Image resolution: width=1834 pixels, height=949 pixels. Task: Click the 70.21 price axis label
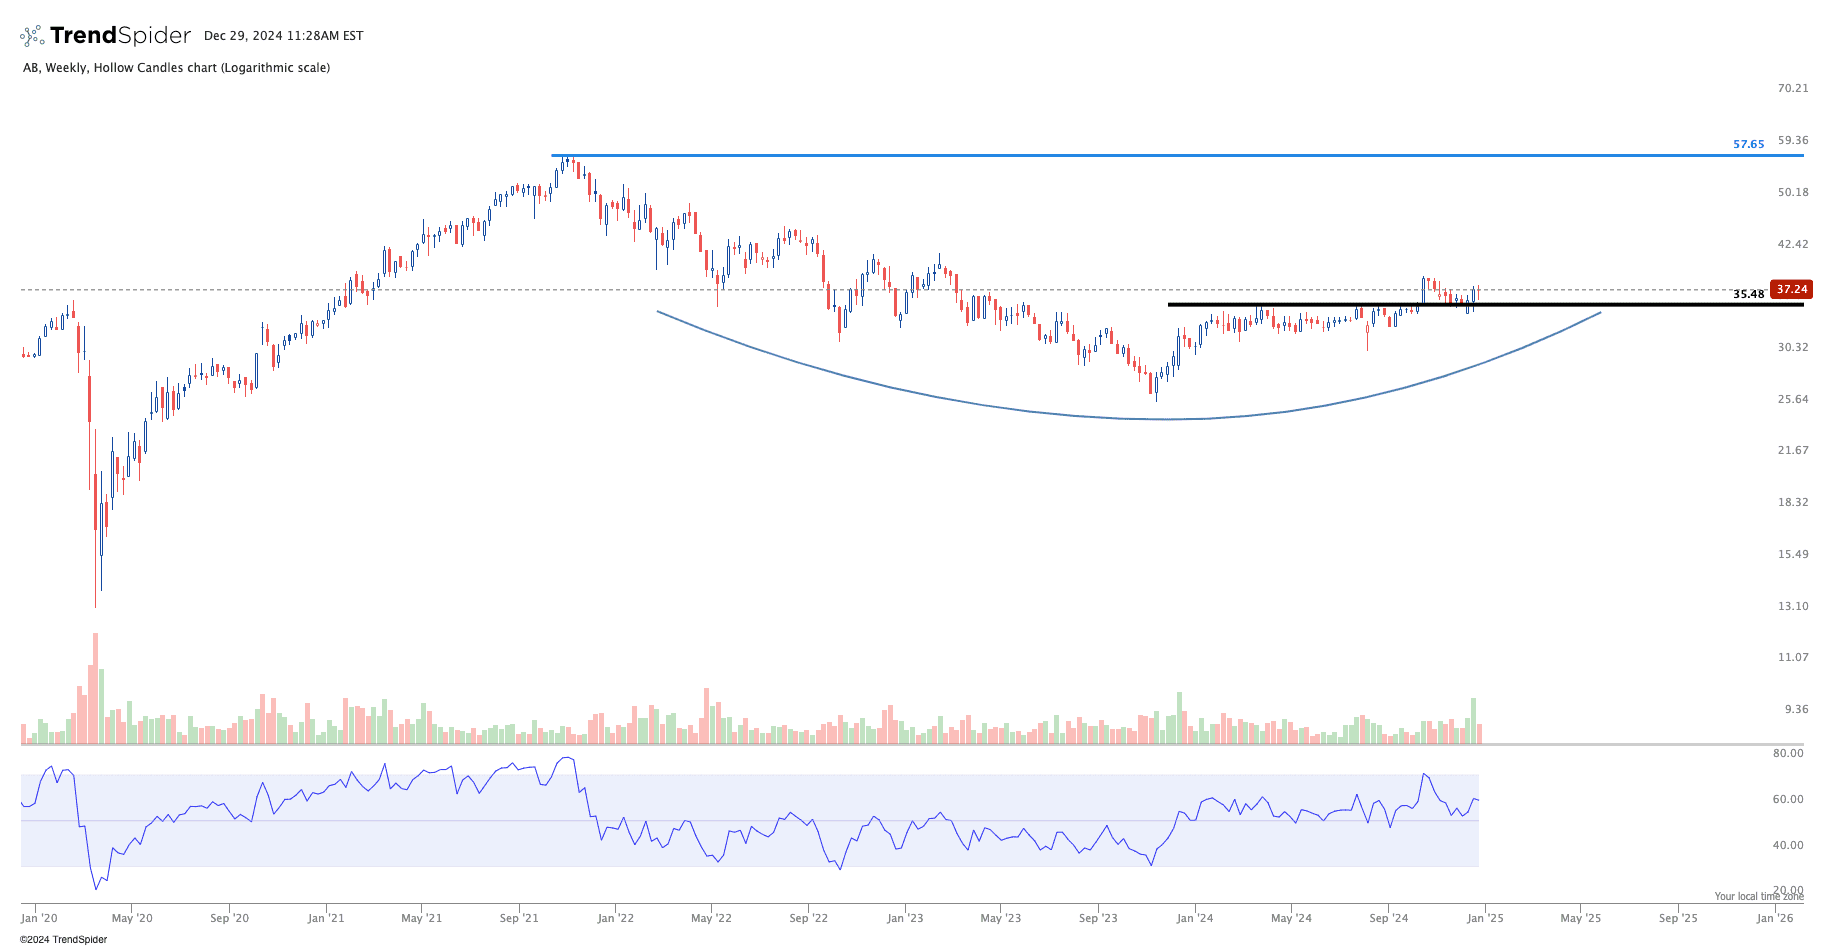pos(1792,88)
